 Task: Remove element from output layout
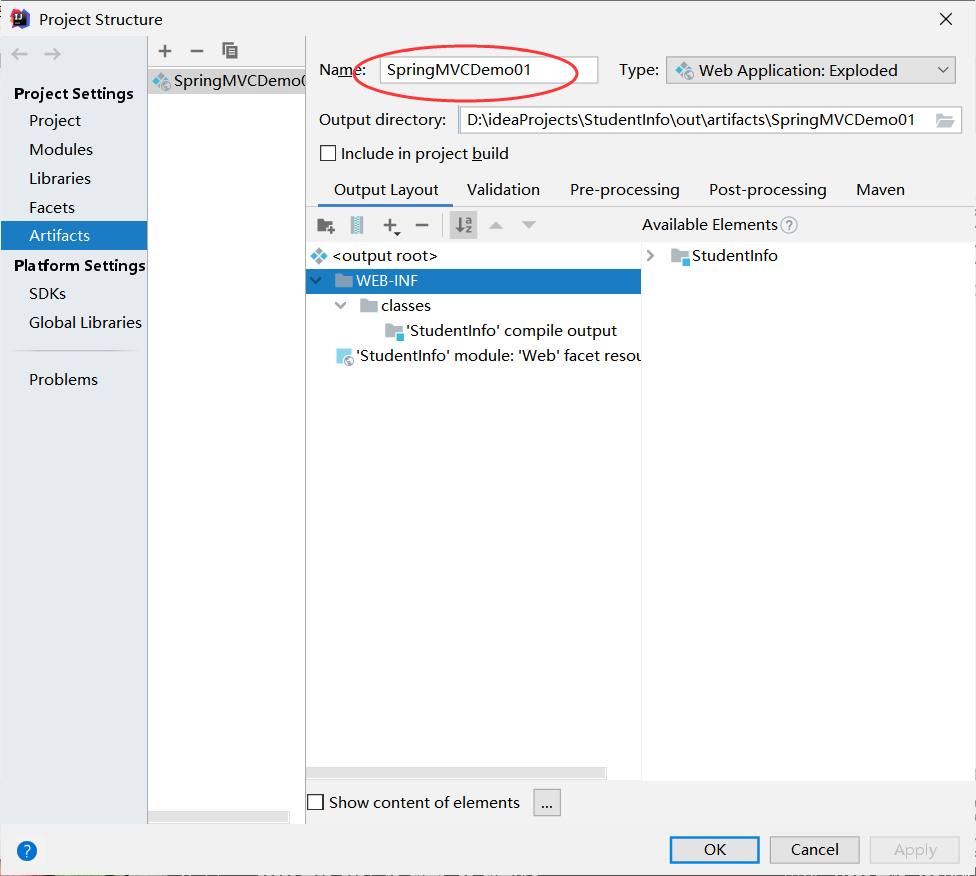click(422, 225)
